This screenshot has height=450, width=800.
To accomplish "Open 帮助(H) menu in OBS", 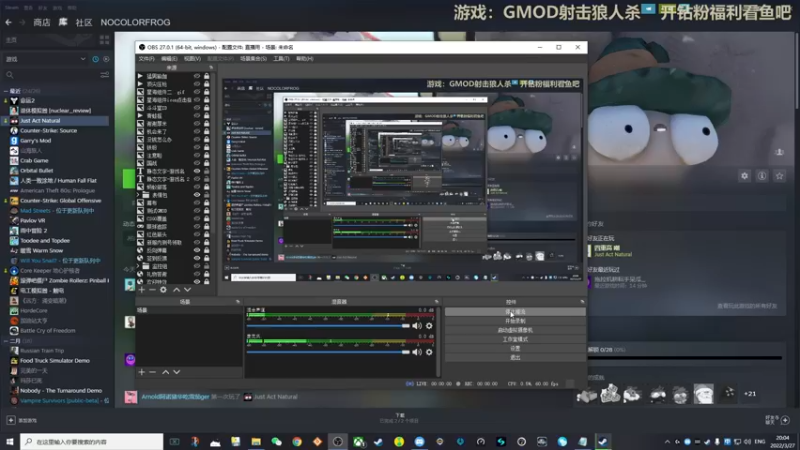I will tap(305, 59).
